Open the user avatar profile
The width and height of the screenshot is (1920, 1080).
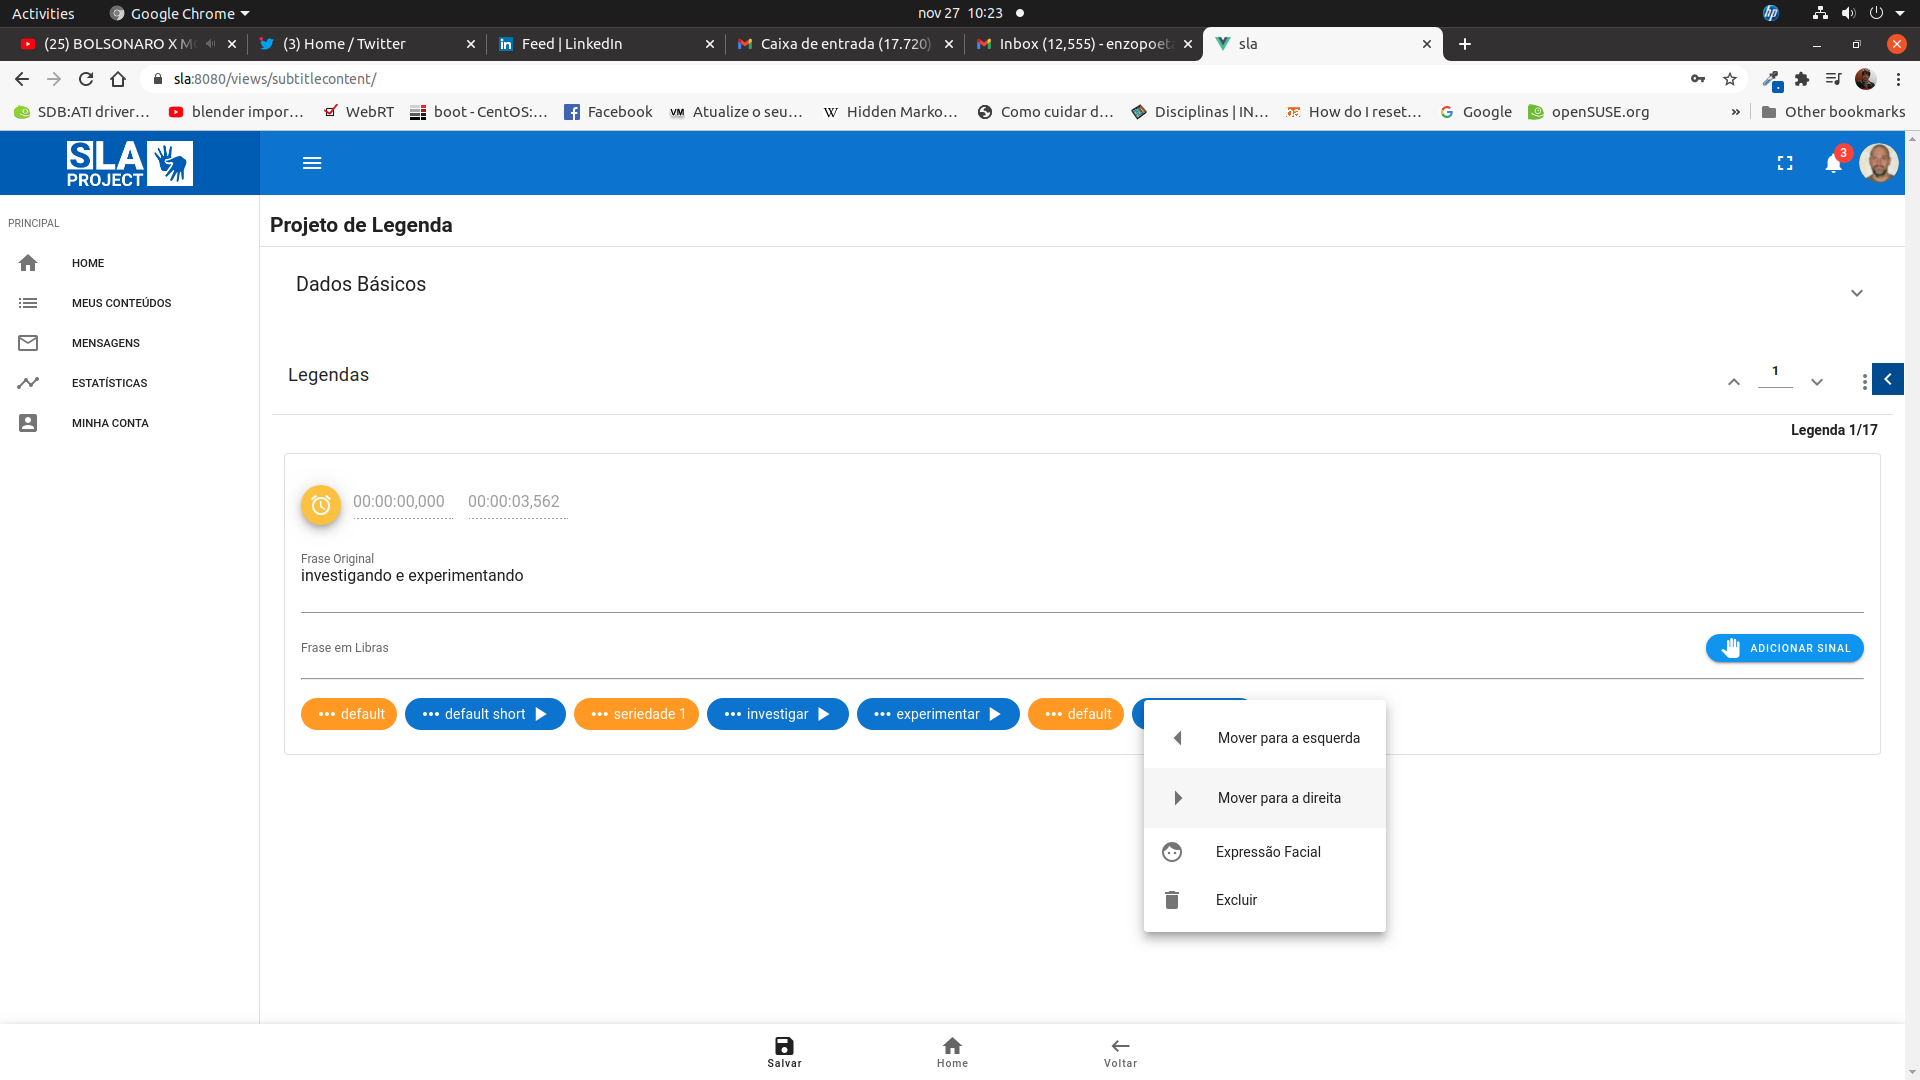click(x=1878, y=163)
